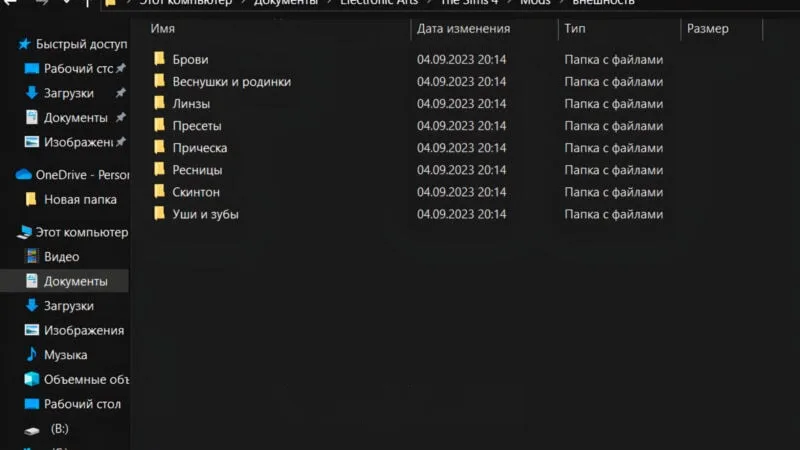
Task: Select the Пресеты folder icon
Action: [x=160, y=125]
